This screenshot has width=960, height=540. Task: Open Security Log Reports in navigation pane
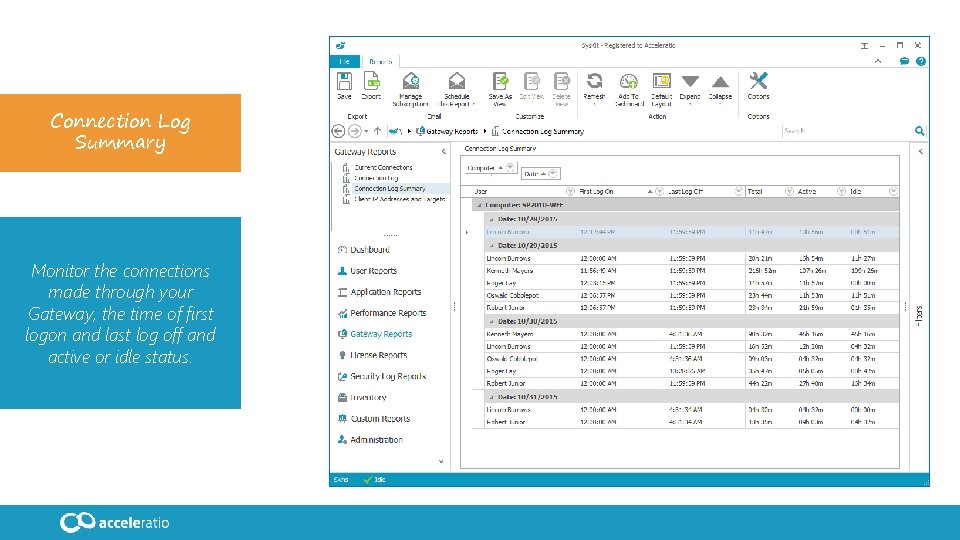pos(382,377)
